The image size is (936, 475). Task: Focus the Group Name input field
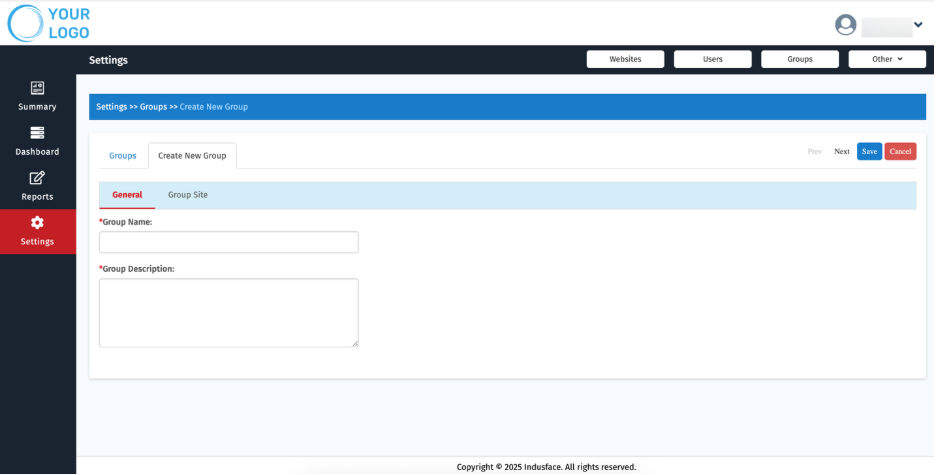coord(229,242)
